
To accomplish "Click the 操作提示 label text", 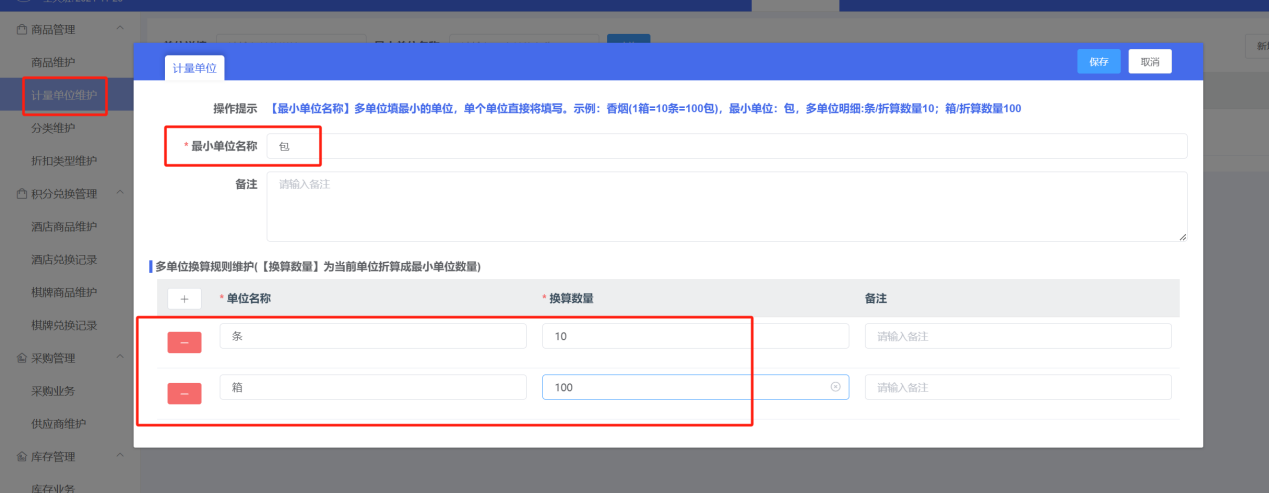I will 235,108.
